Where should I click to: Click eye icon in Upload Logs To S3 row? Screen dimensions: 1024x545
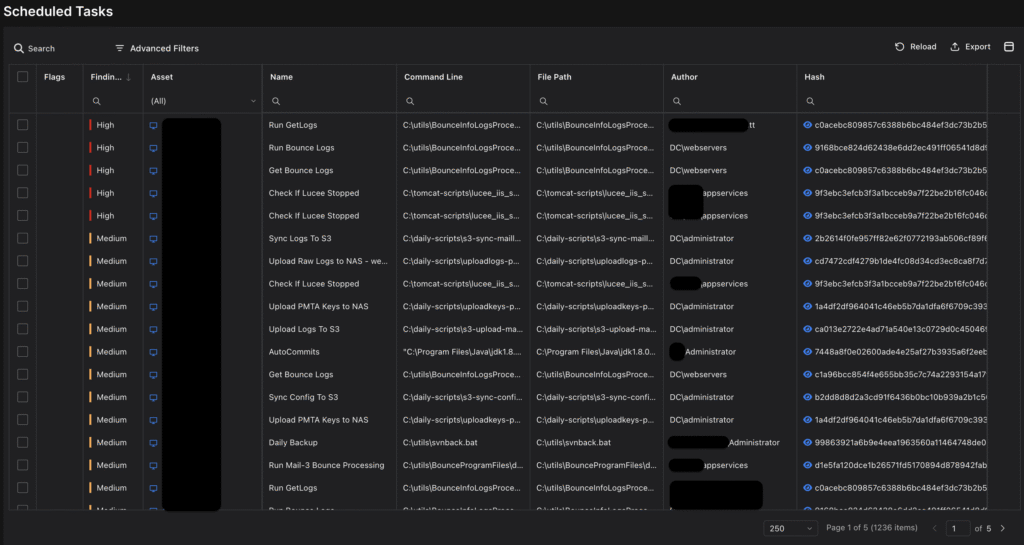pos(808,329)
